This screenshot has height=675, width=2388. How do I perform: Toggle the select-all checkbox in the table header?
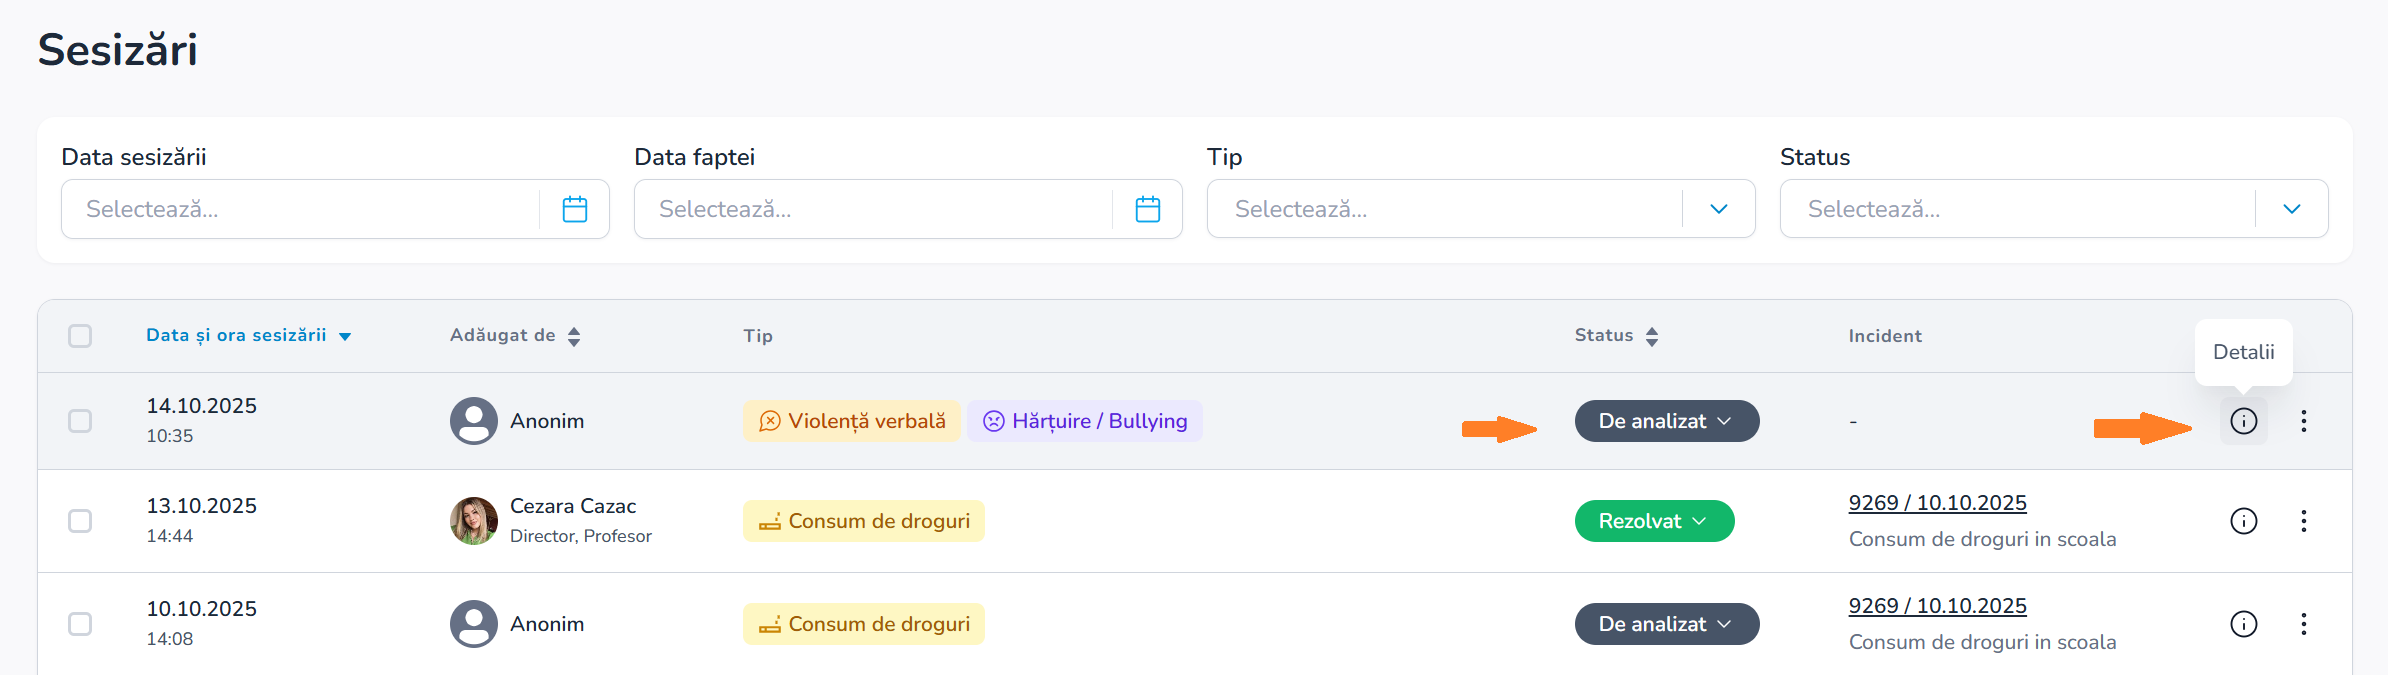point(80,336)
